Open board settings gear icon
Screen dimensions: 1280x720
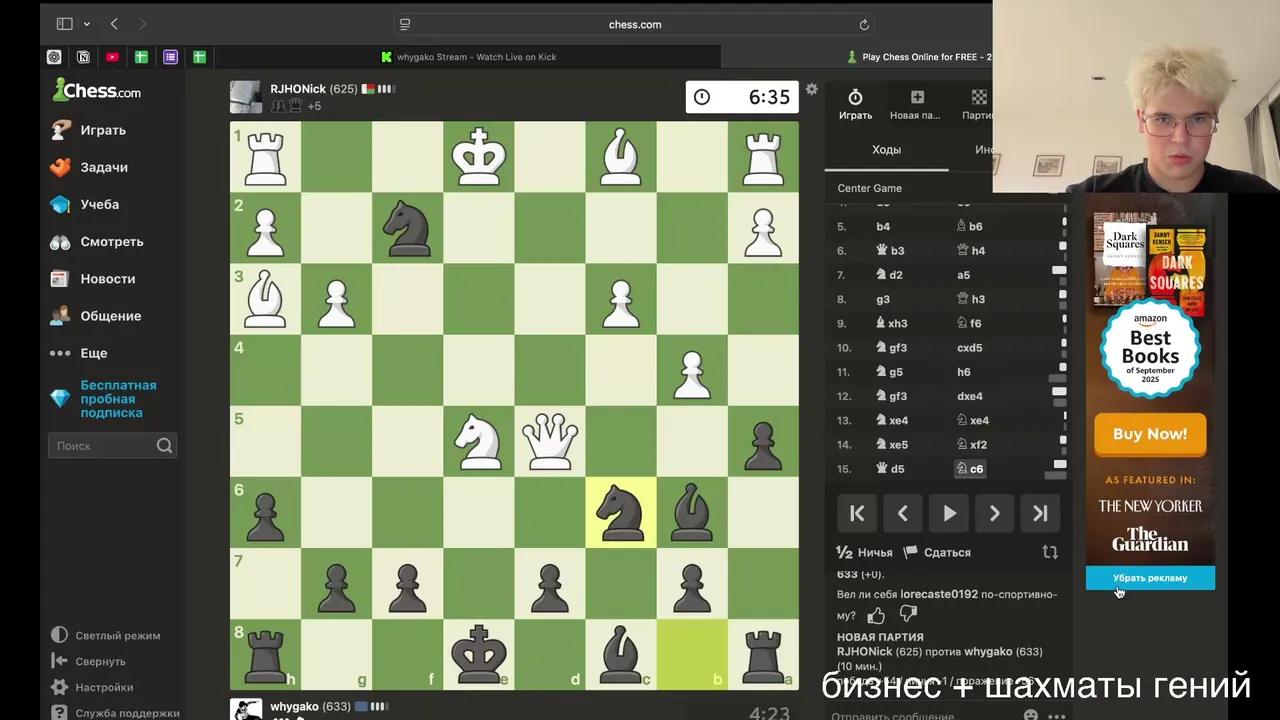point(812,90)
